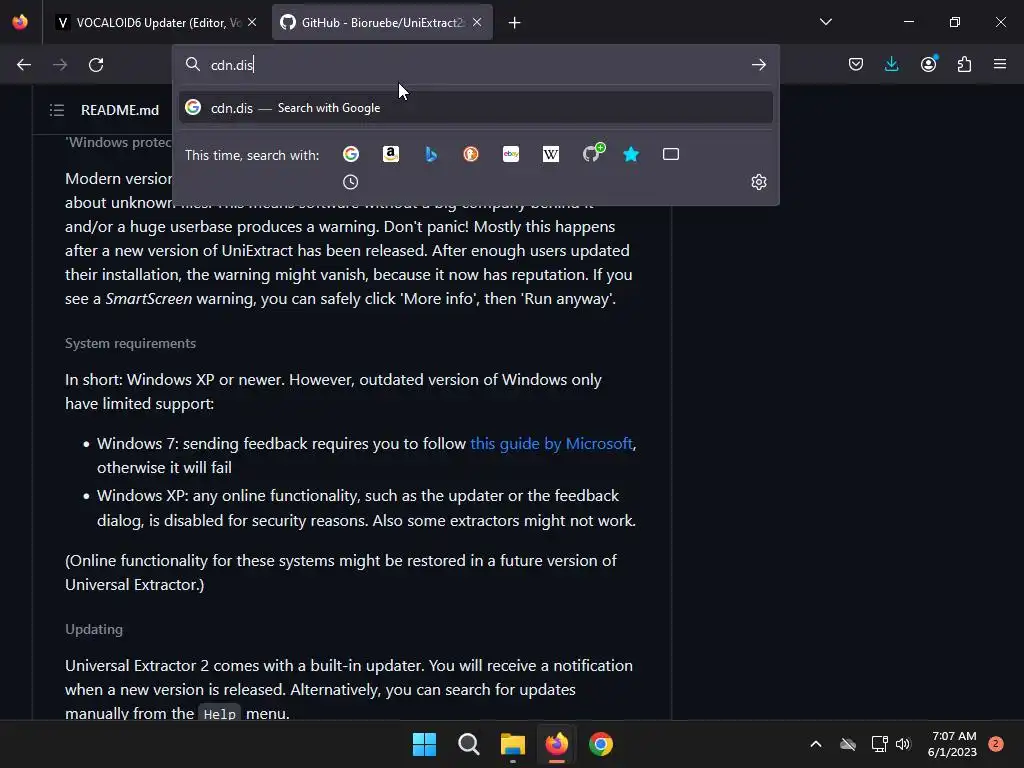Open README outline list icon
The width and height of the screenshot is (1024, 768).
[57, 110]
